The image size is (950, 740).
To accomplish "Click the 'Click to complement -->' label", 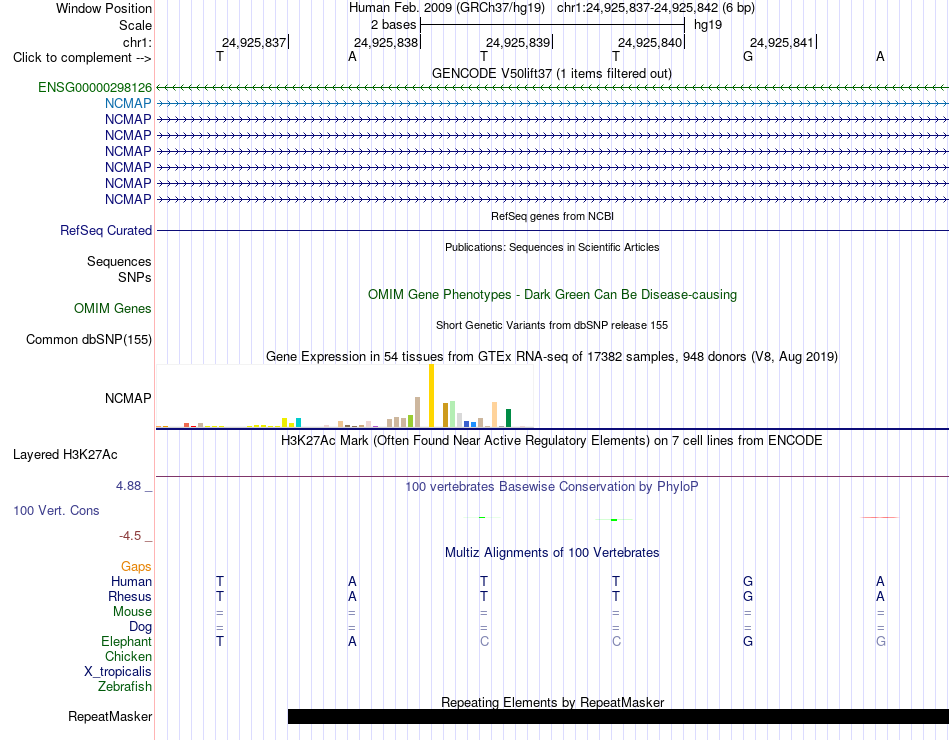I will (82, 58).
